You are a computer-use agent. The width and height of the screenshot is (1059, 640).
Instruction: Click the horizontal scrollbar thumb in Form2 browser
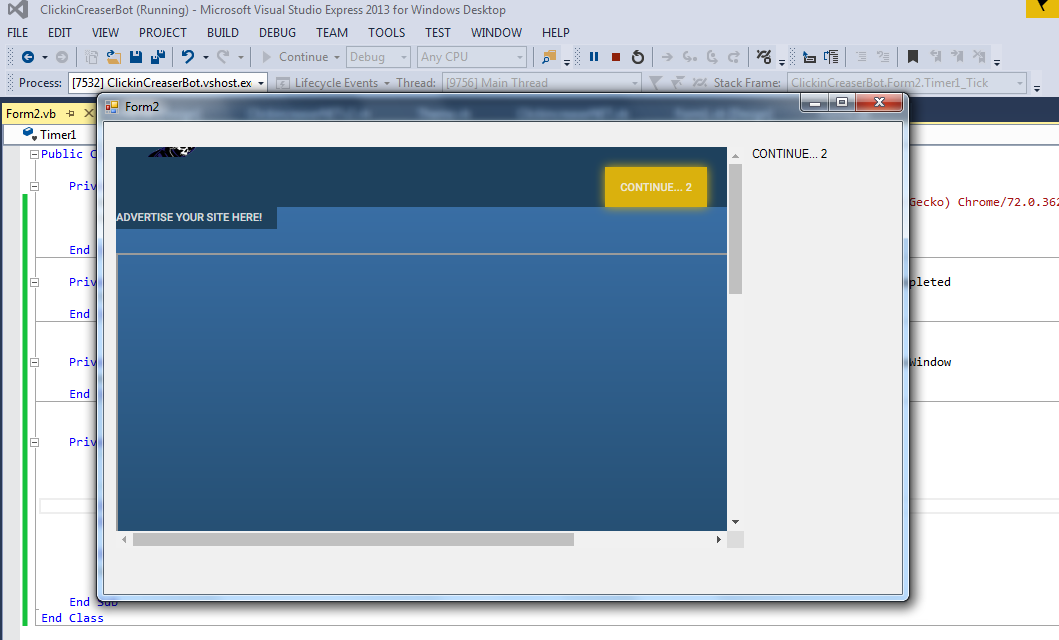353,539
